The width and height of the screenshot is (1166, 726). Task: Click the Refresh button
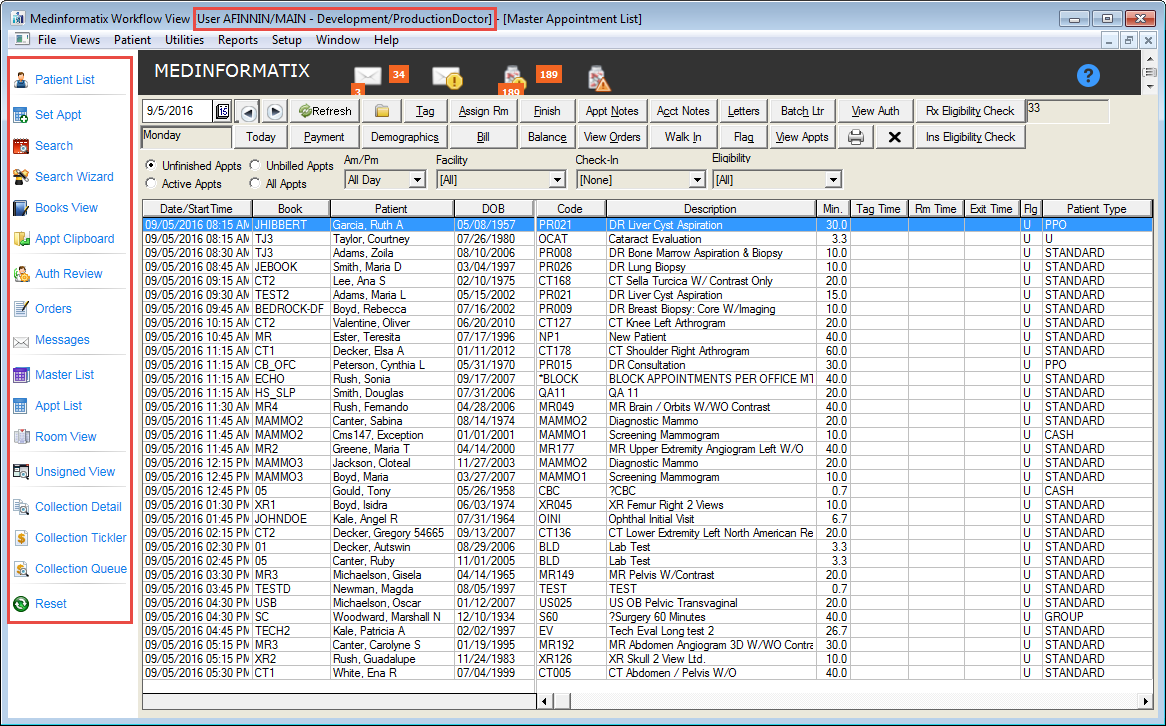[x=325, y=111]
